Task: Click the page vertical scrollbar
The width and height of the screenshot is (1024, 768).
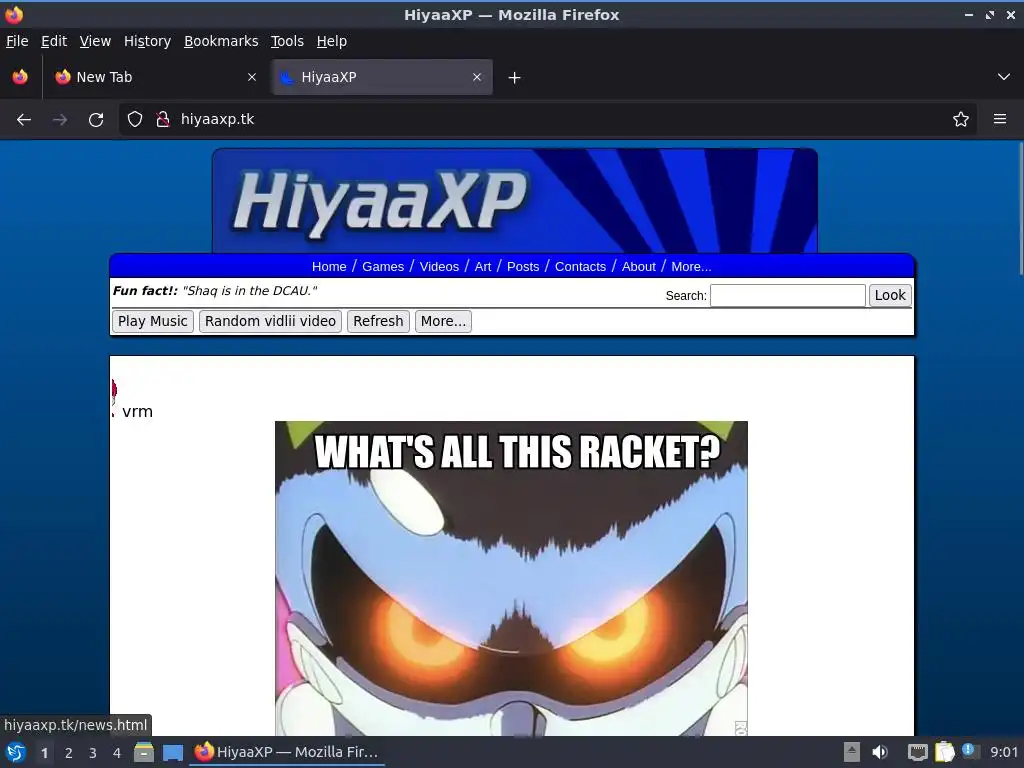Action: (1020, 209)
